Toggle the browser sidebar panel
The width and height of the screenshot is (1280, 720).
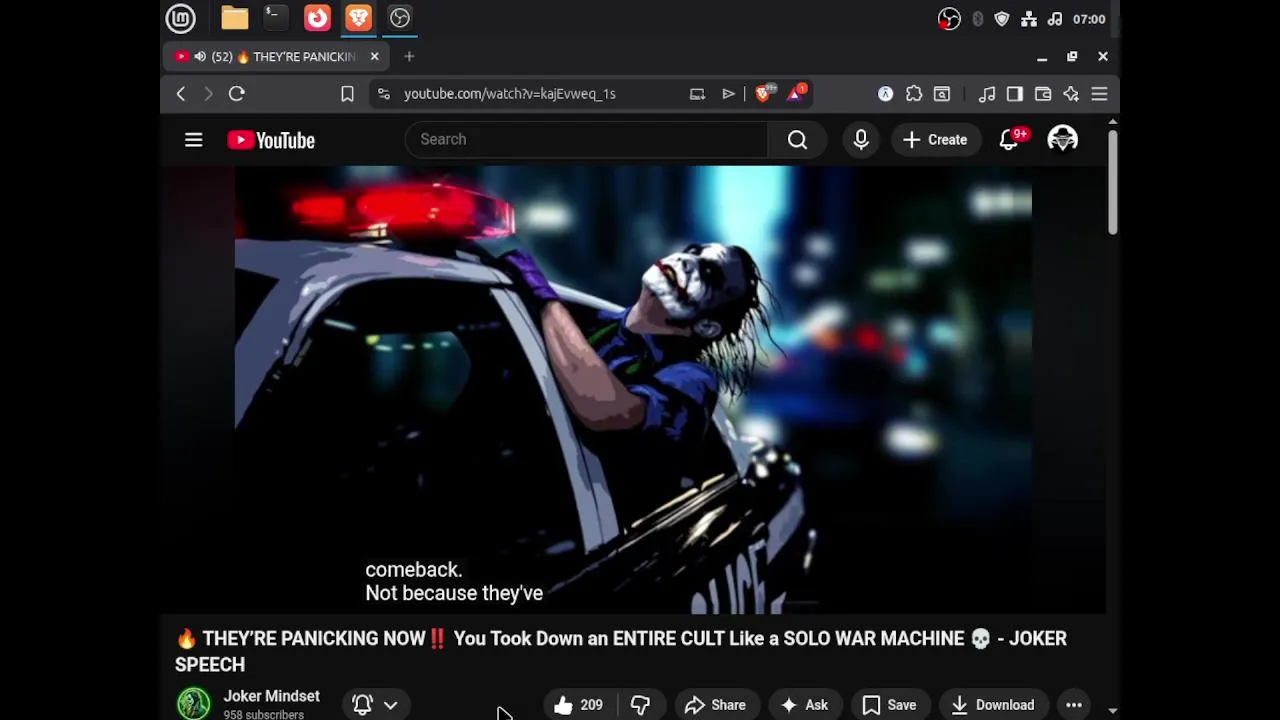1015,94
